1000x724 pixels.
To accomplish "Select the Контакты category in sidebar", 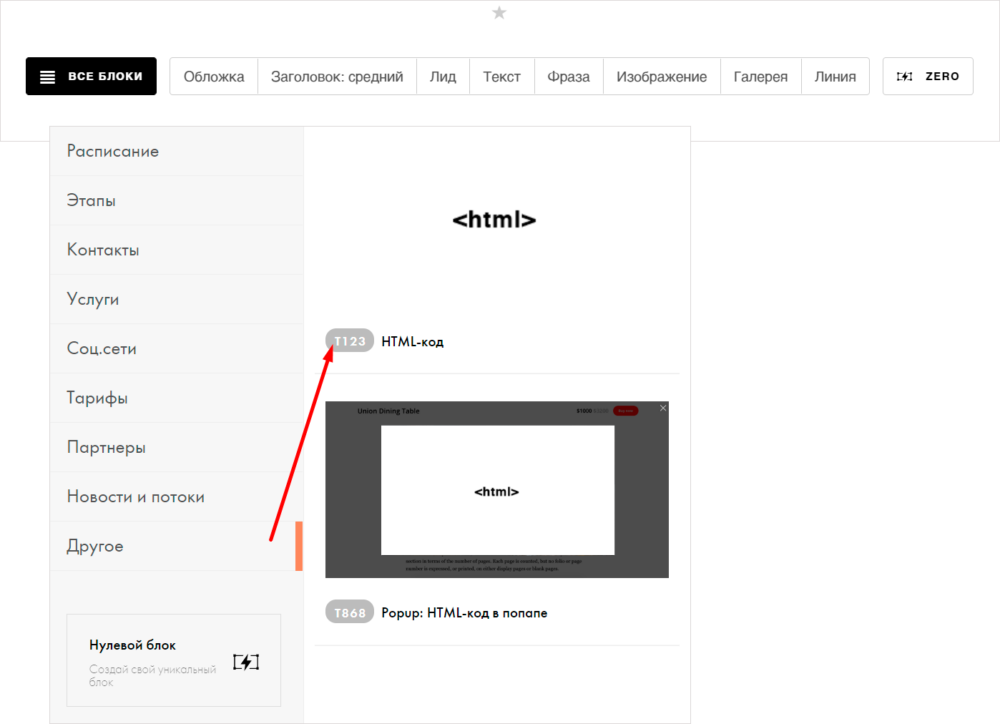I will 103,250.
